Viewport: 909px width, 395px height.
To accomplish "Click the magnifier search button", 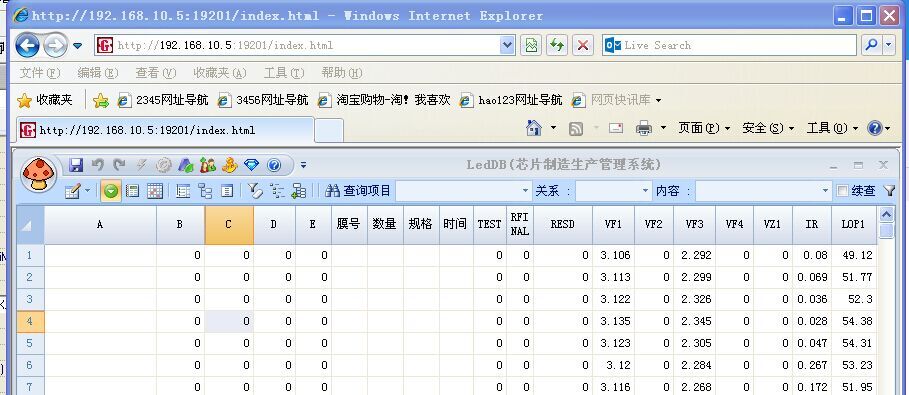I will pyautogui.click(x=871, y=45).
